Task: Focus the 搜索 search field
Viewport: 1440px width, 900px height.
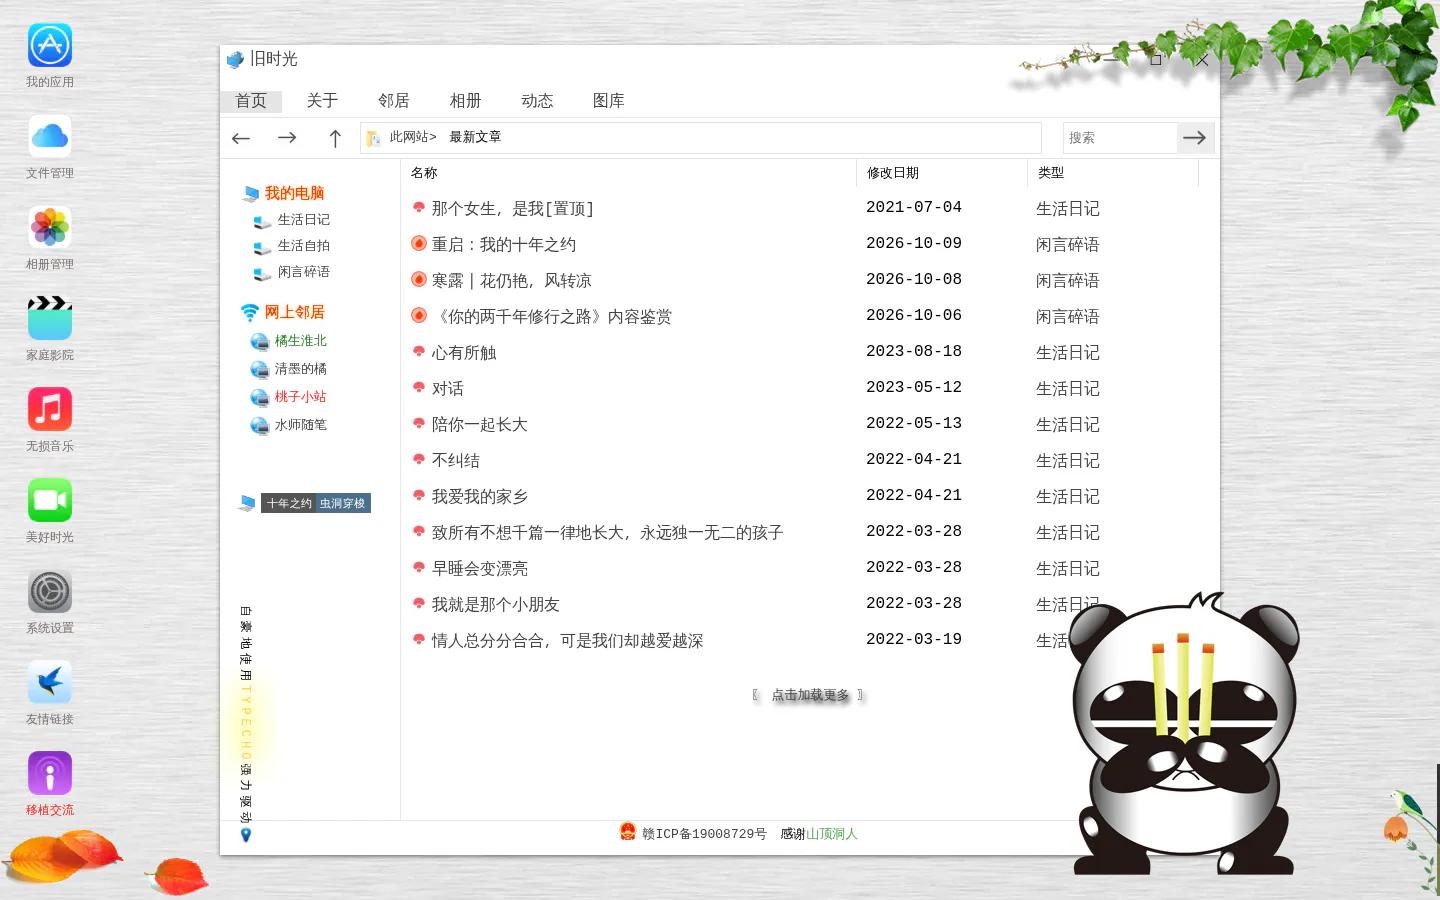Action: [x=1120, y=138]
